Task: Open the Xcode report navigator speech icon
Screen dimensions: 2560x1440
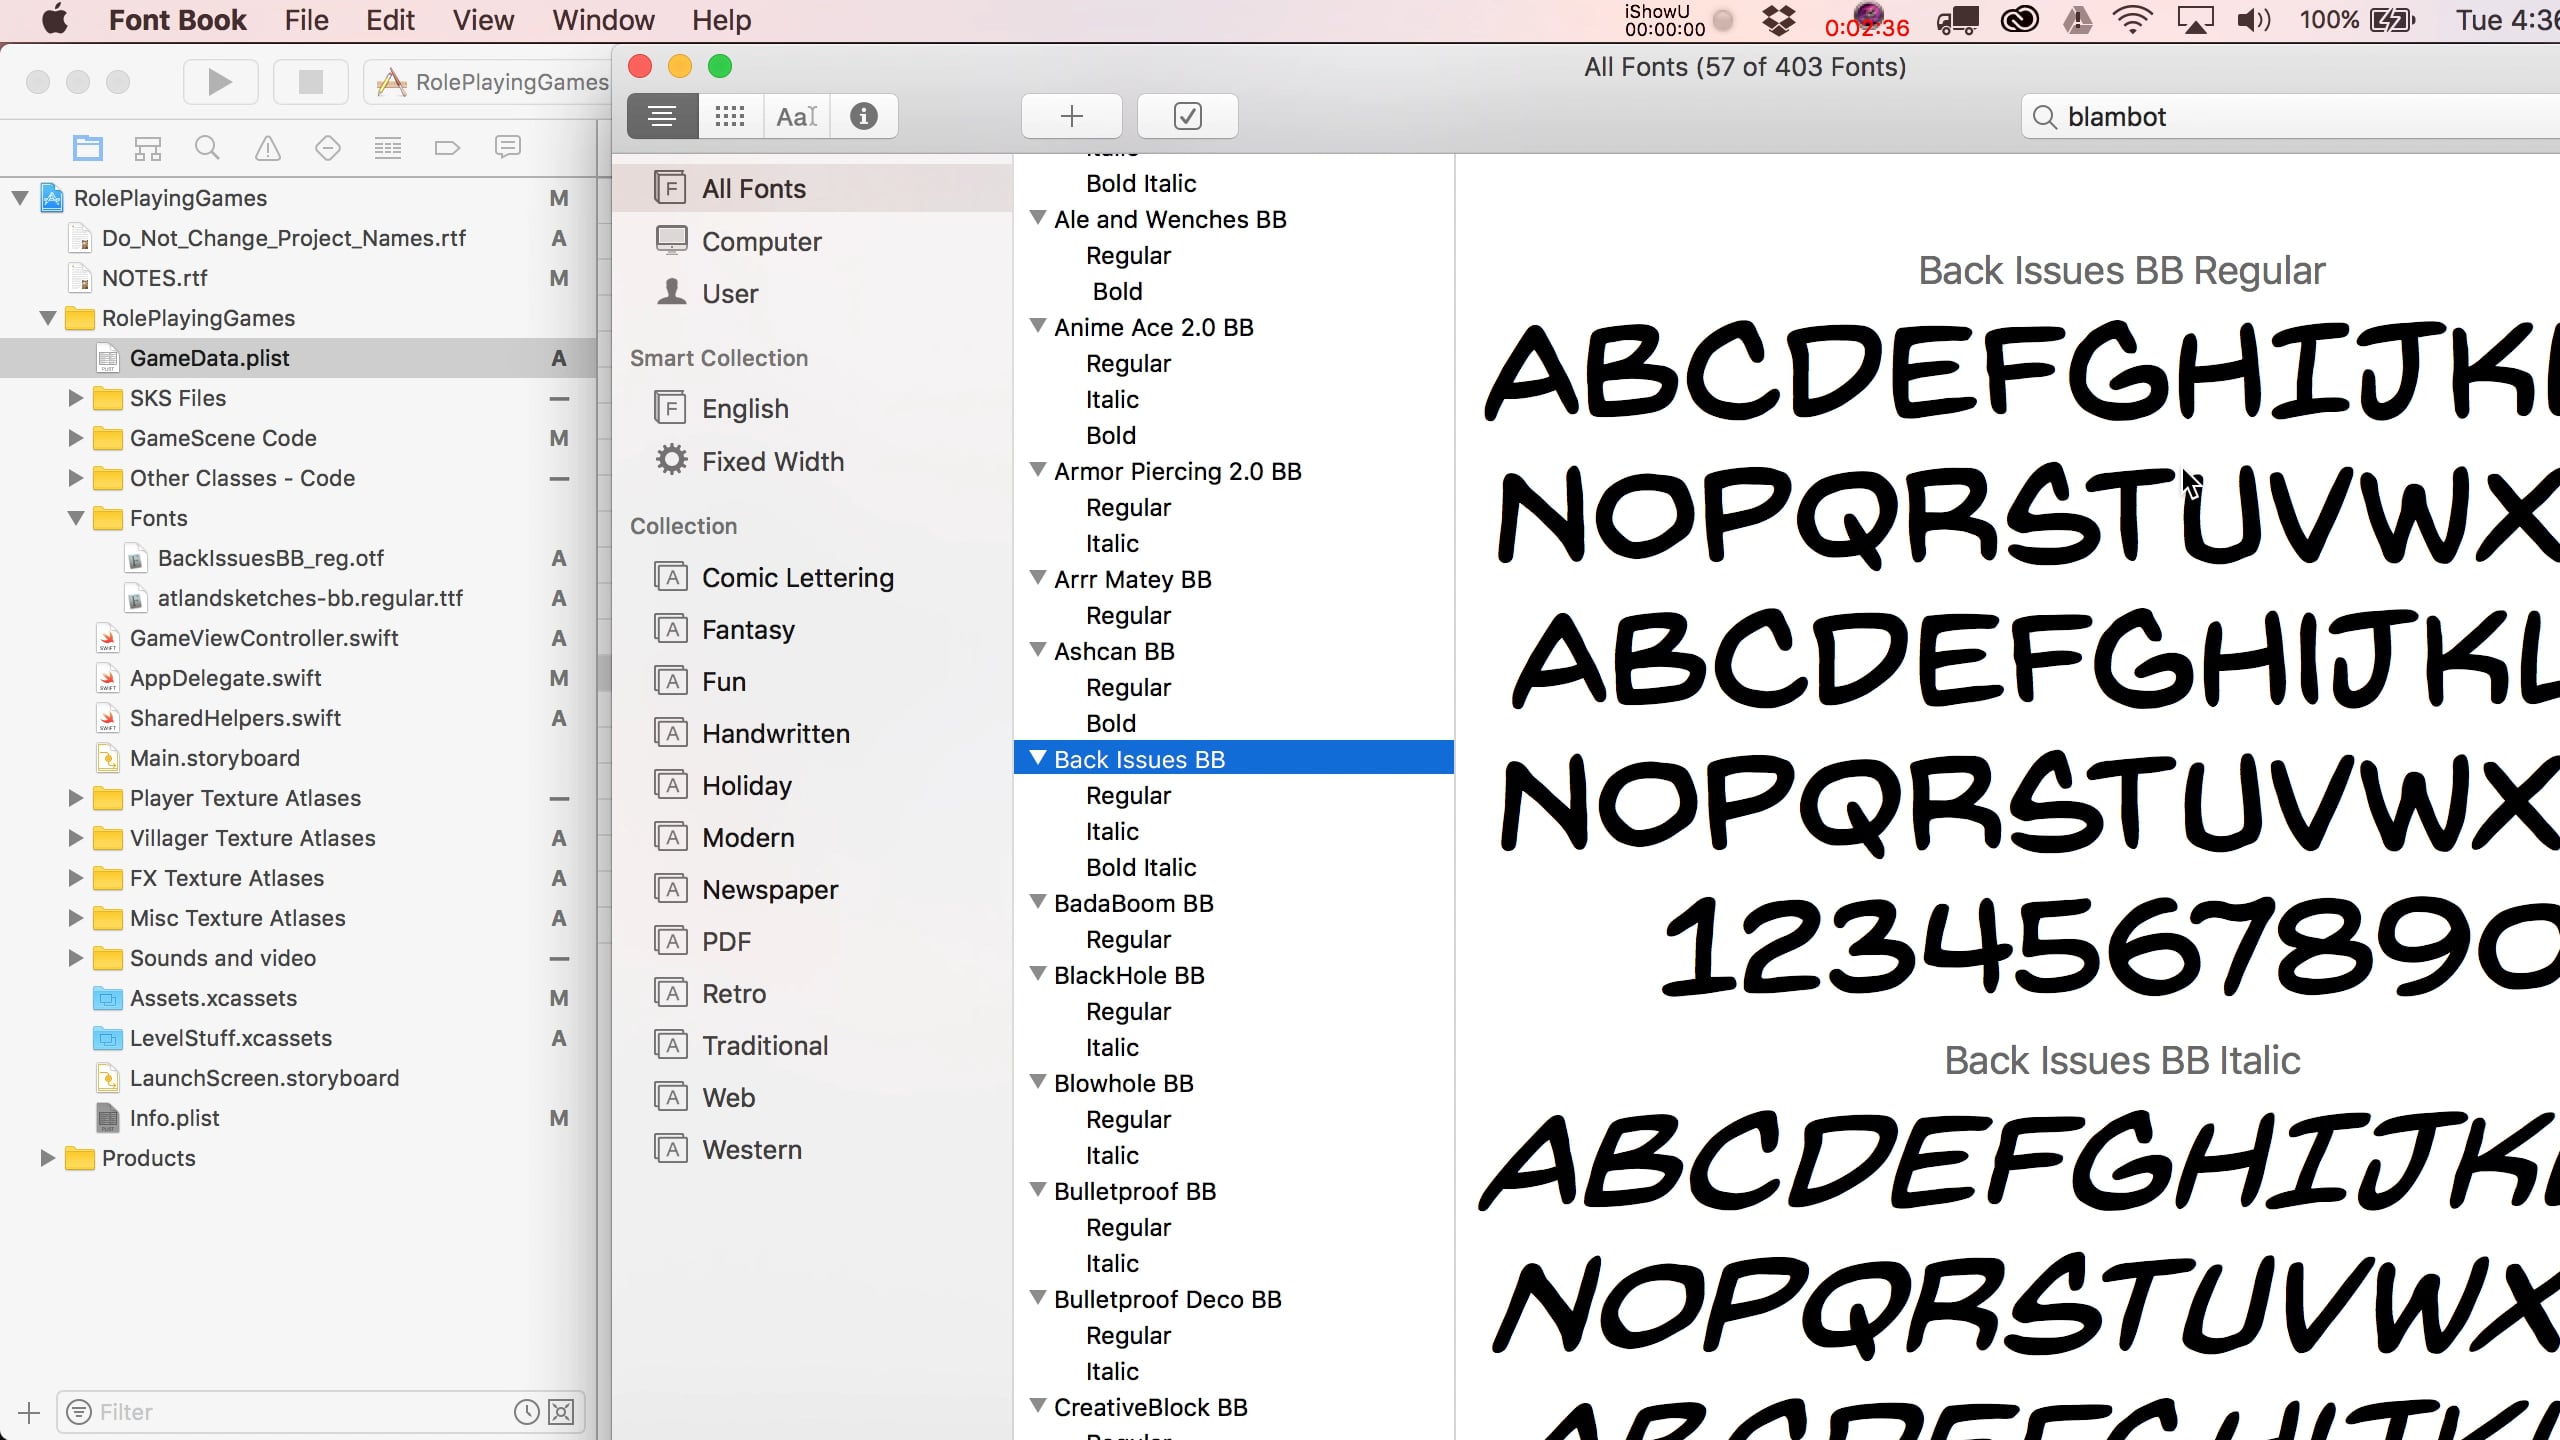Action: pyautogui.click(x=508, y=148)
